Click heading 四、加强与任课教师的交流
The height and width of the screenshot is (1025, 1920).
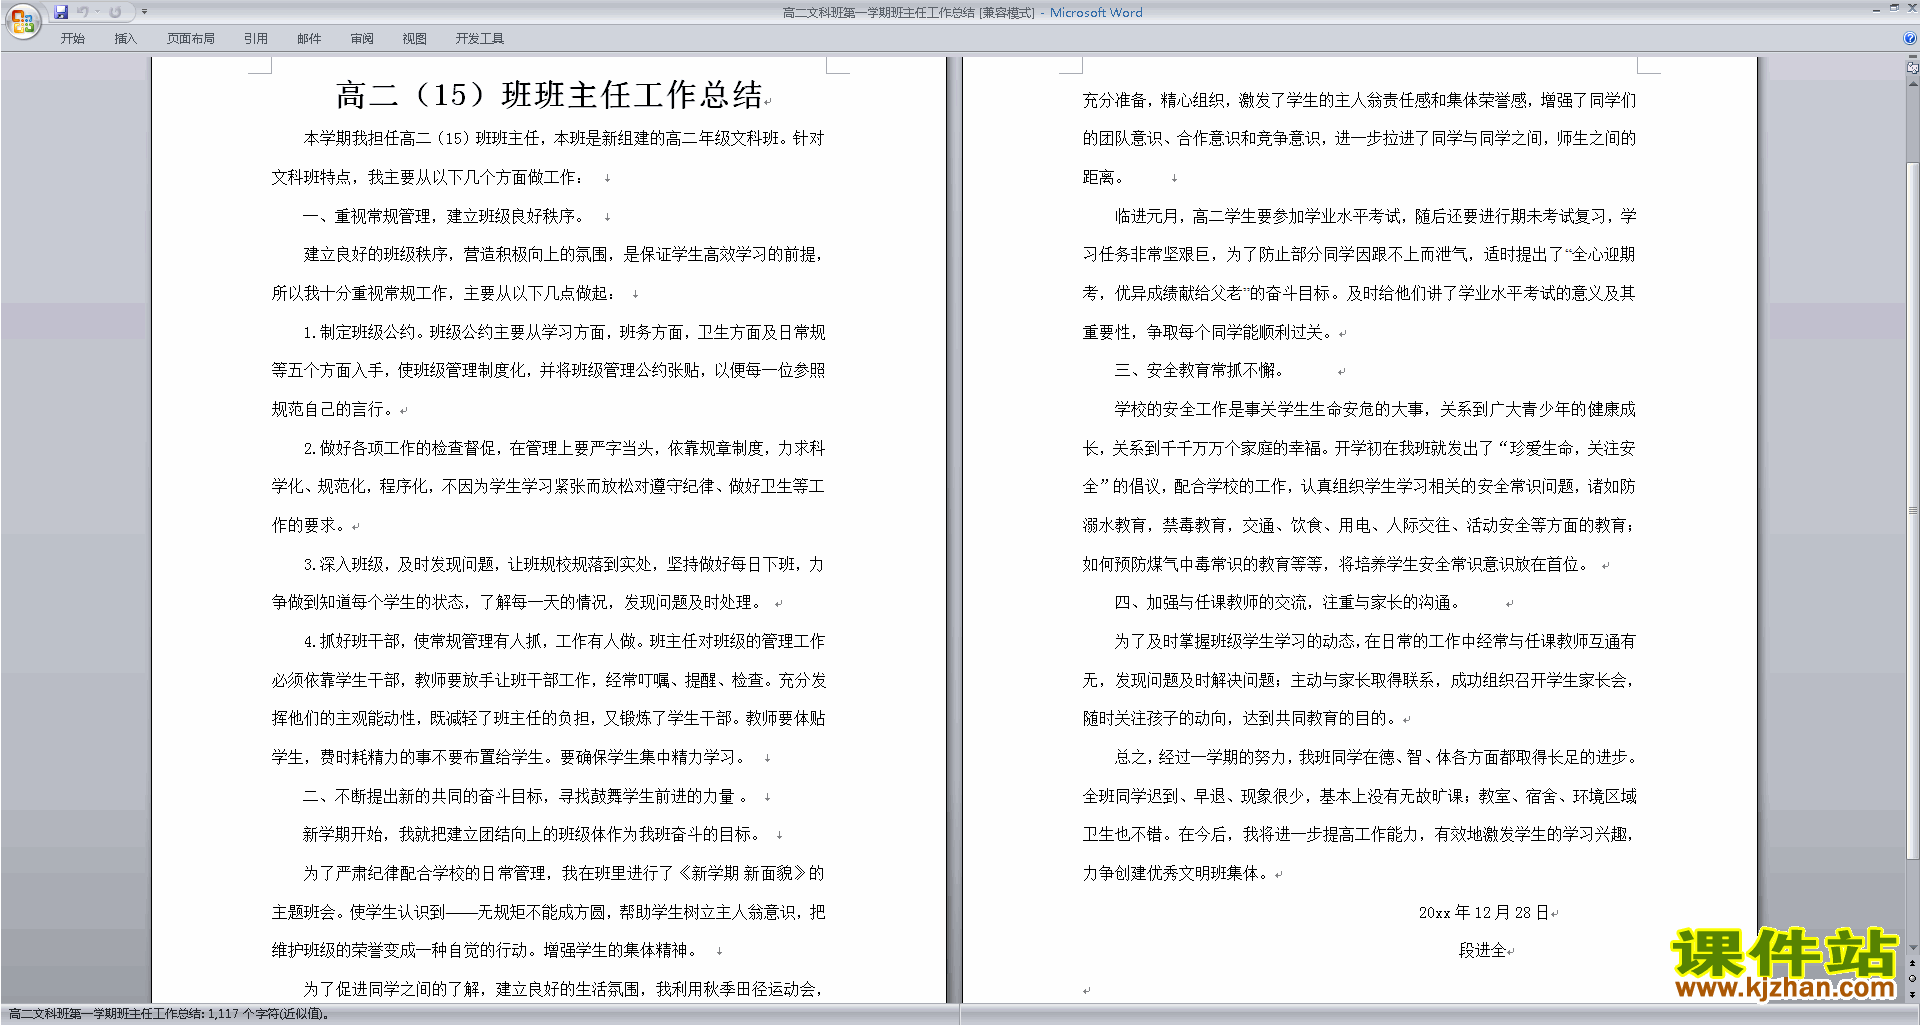tap(1287, 602)
